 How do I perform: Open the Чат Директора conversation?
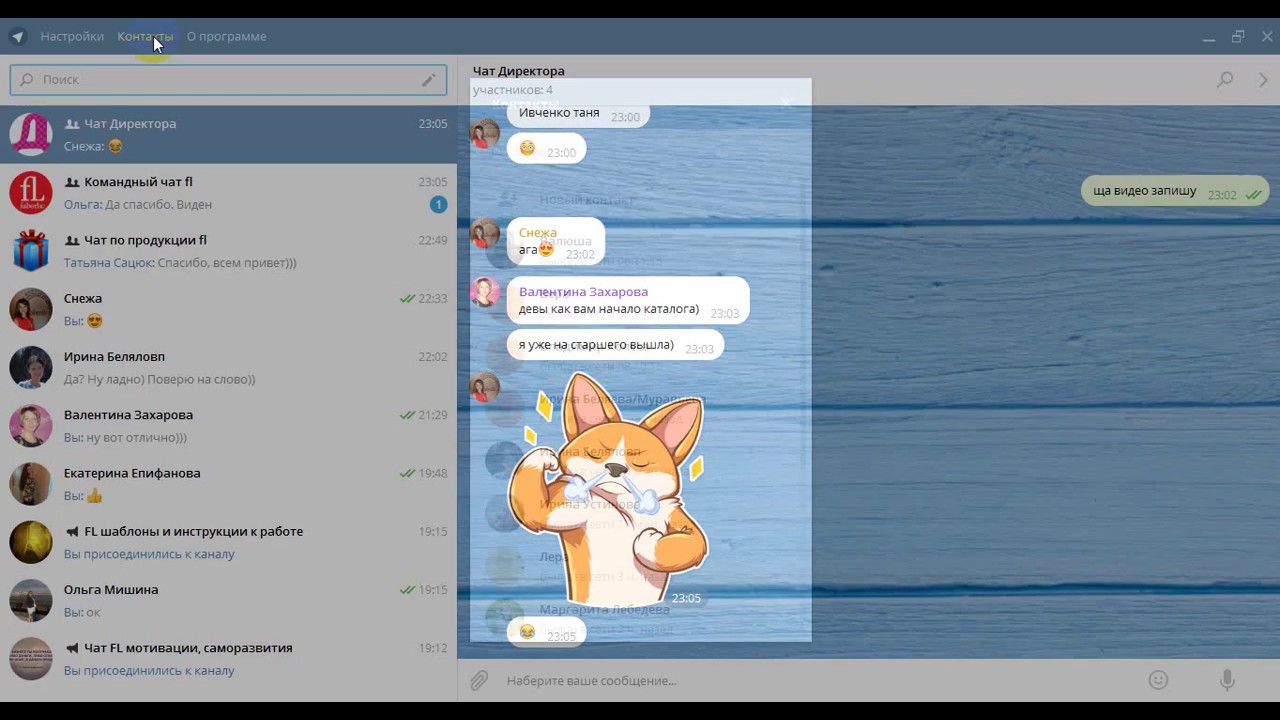pos(228,134)
